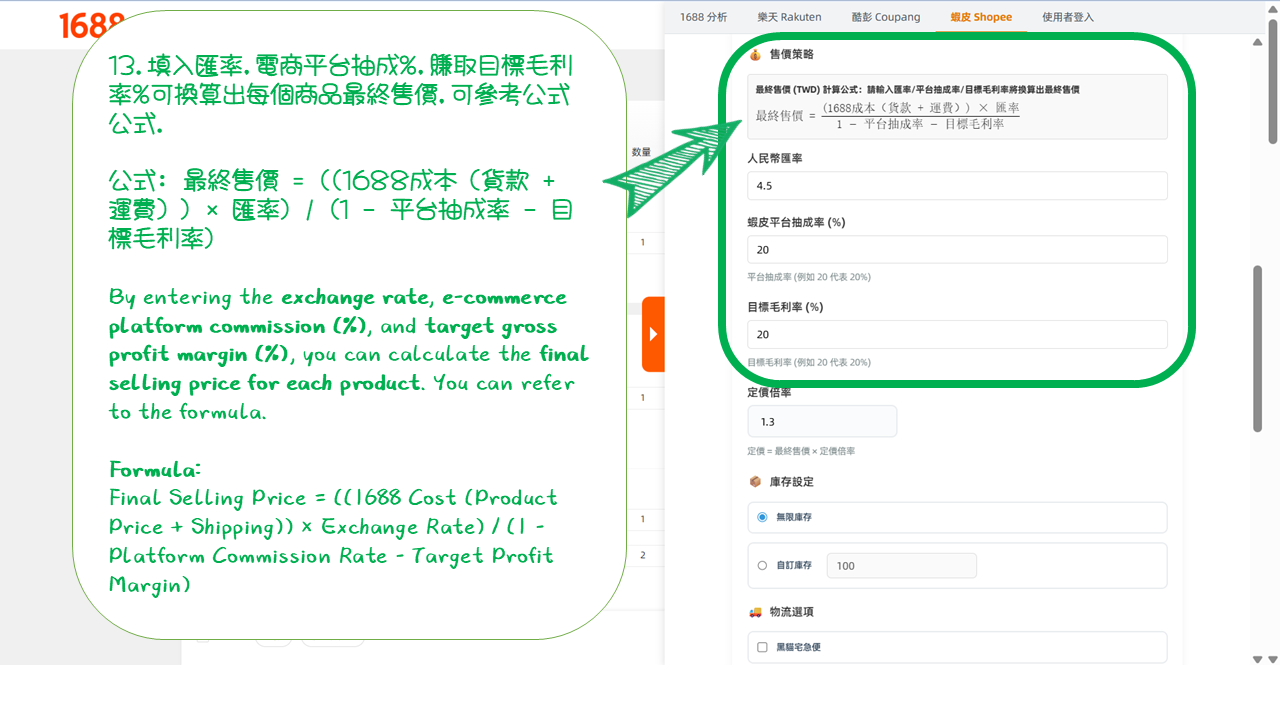Click the 使用者登入 link
This screenshot has height=720, width=1280.
coord(1068,16)
